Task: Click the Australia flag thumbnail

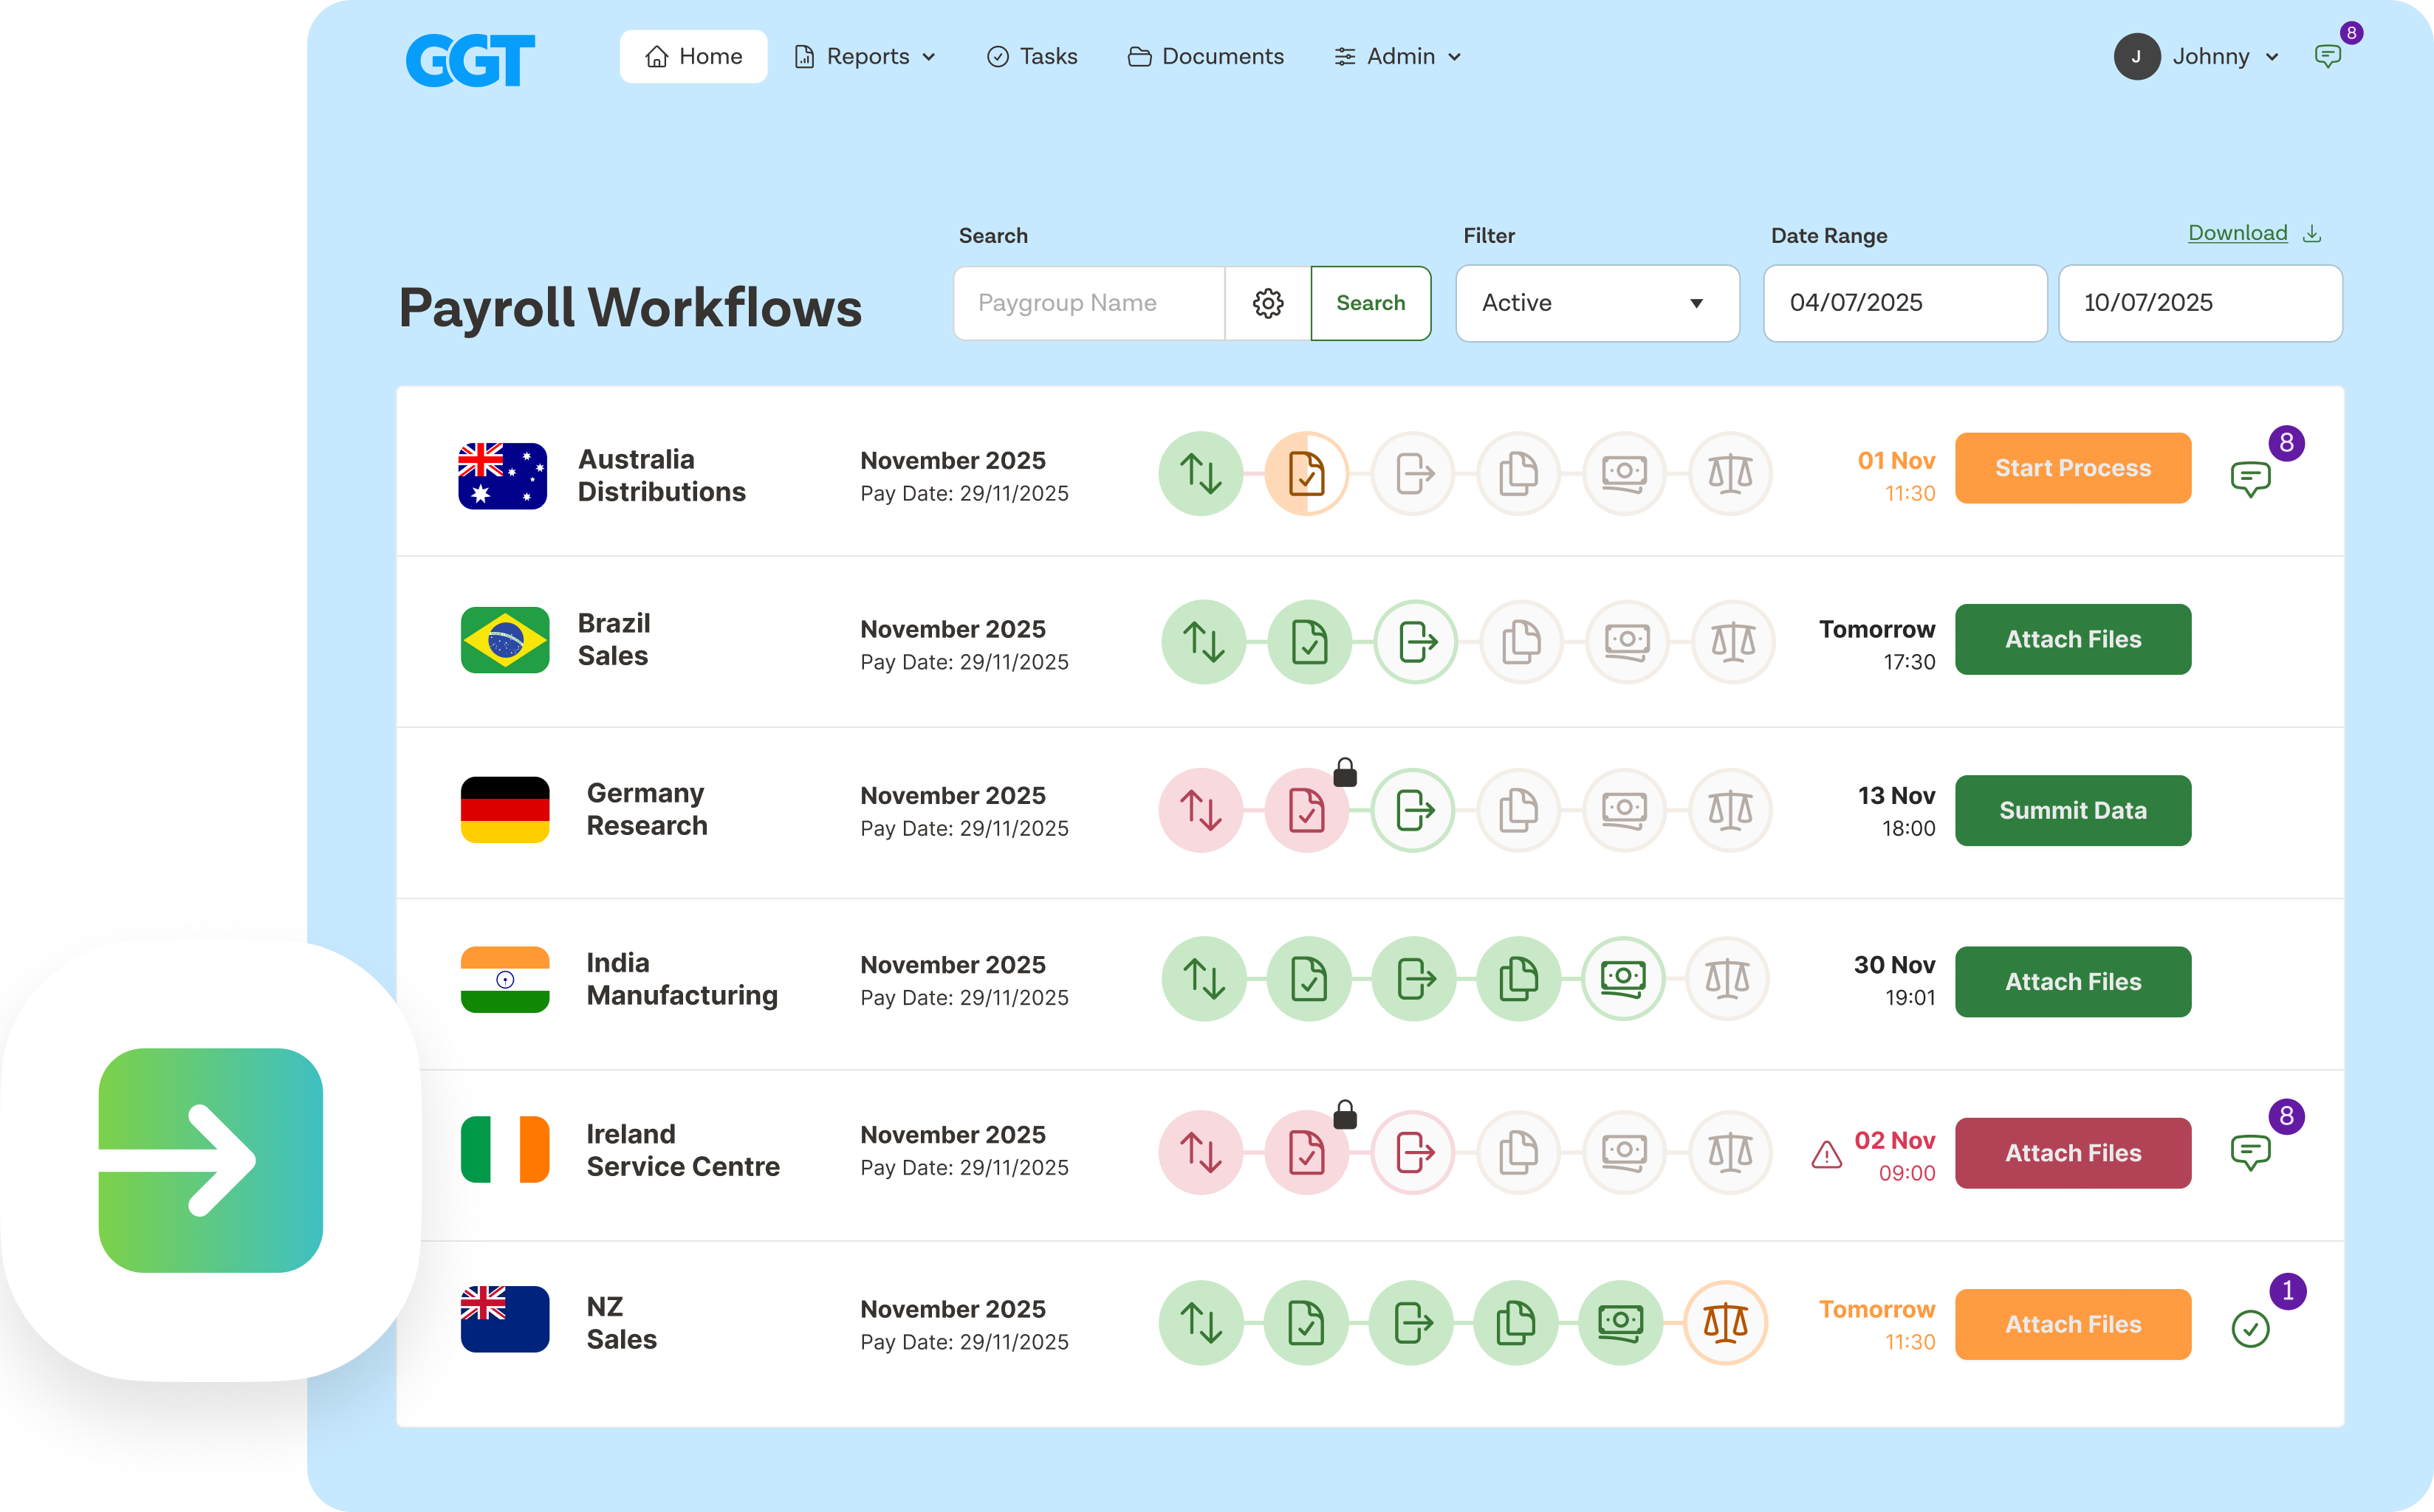Action: point(503,476)
